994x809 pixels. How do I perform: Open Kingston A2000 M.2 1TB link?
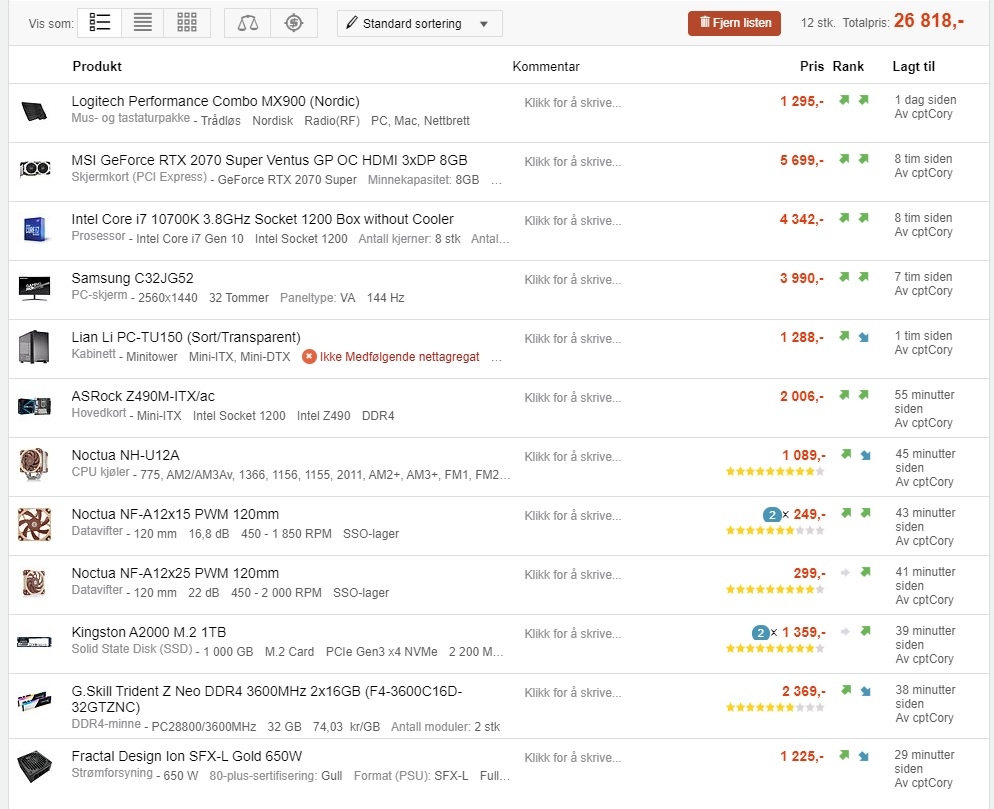click(x=149, y=632)
